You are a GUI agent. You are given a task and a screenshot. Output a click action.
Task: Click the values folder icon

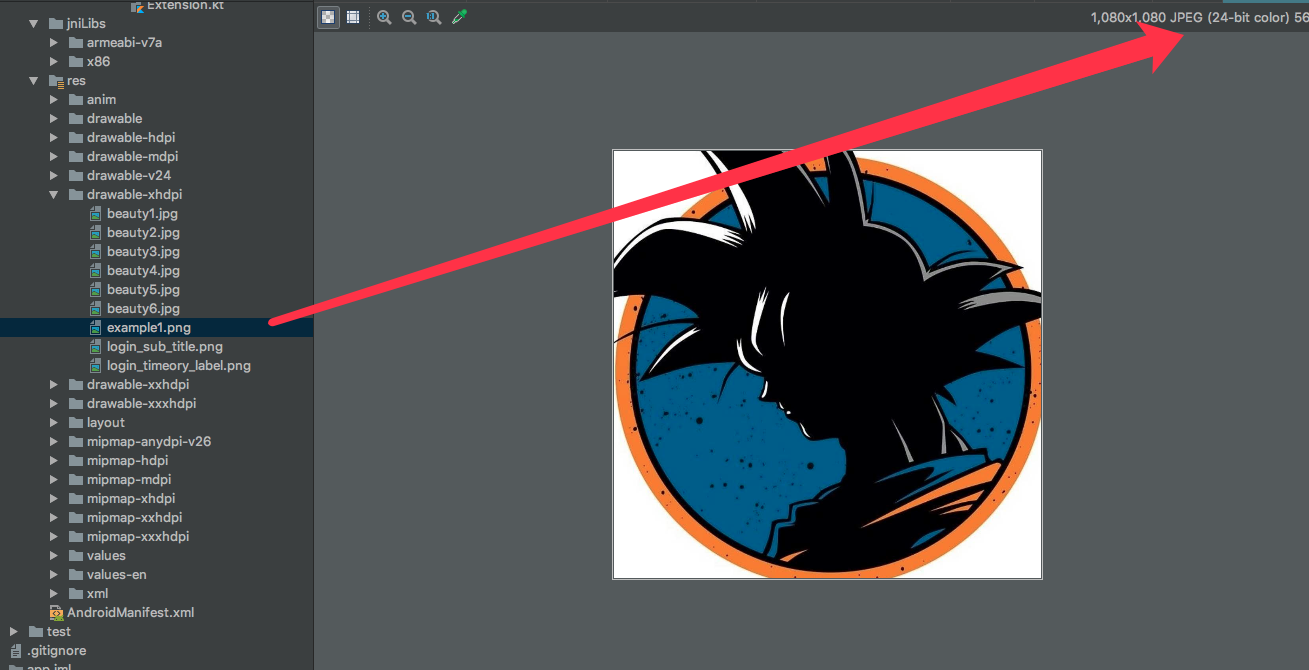point(76,555)
